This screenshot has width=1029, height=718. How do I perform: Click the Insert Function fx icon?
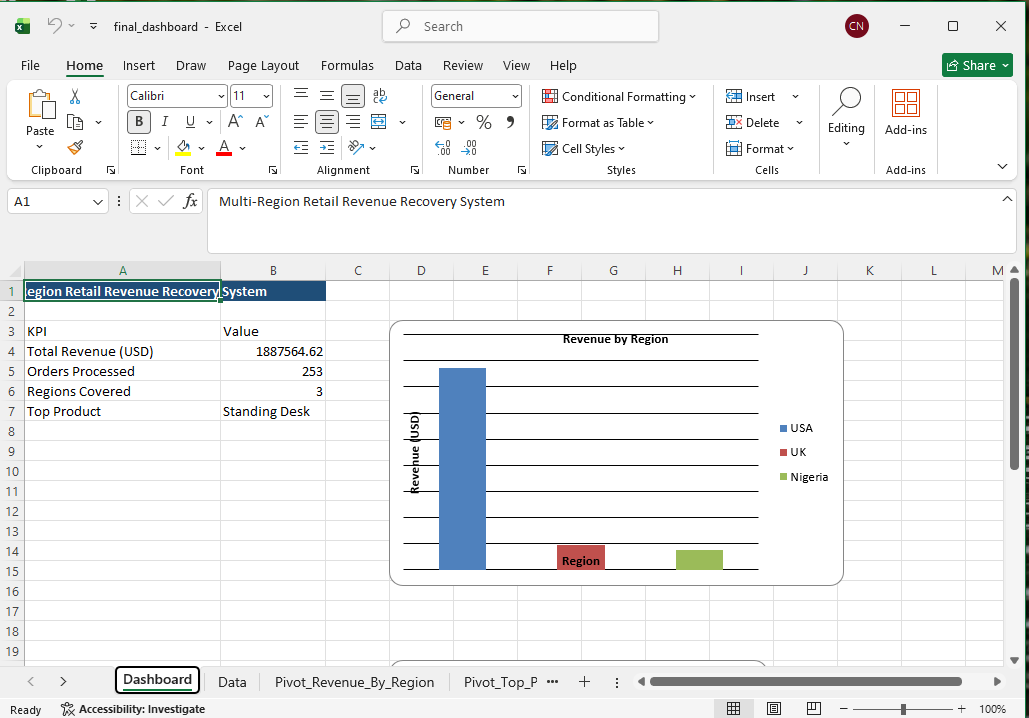point(190,201)
